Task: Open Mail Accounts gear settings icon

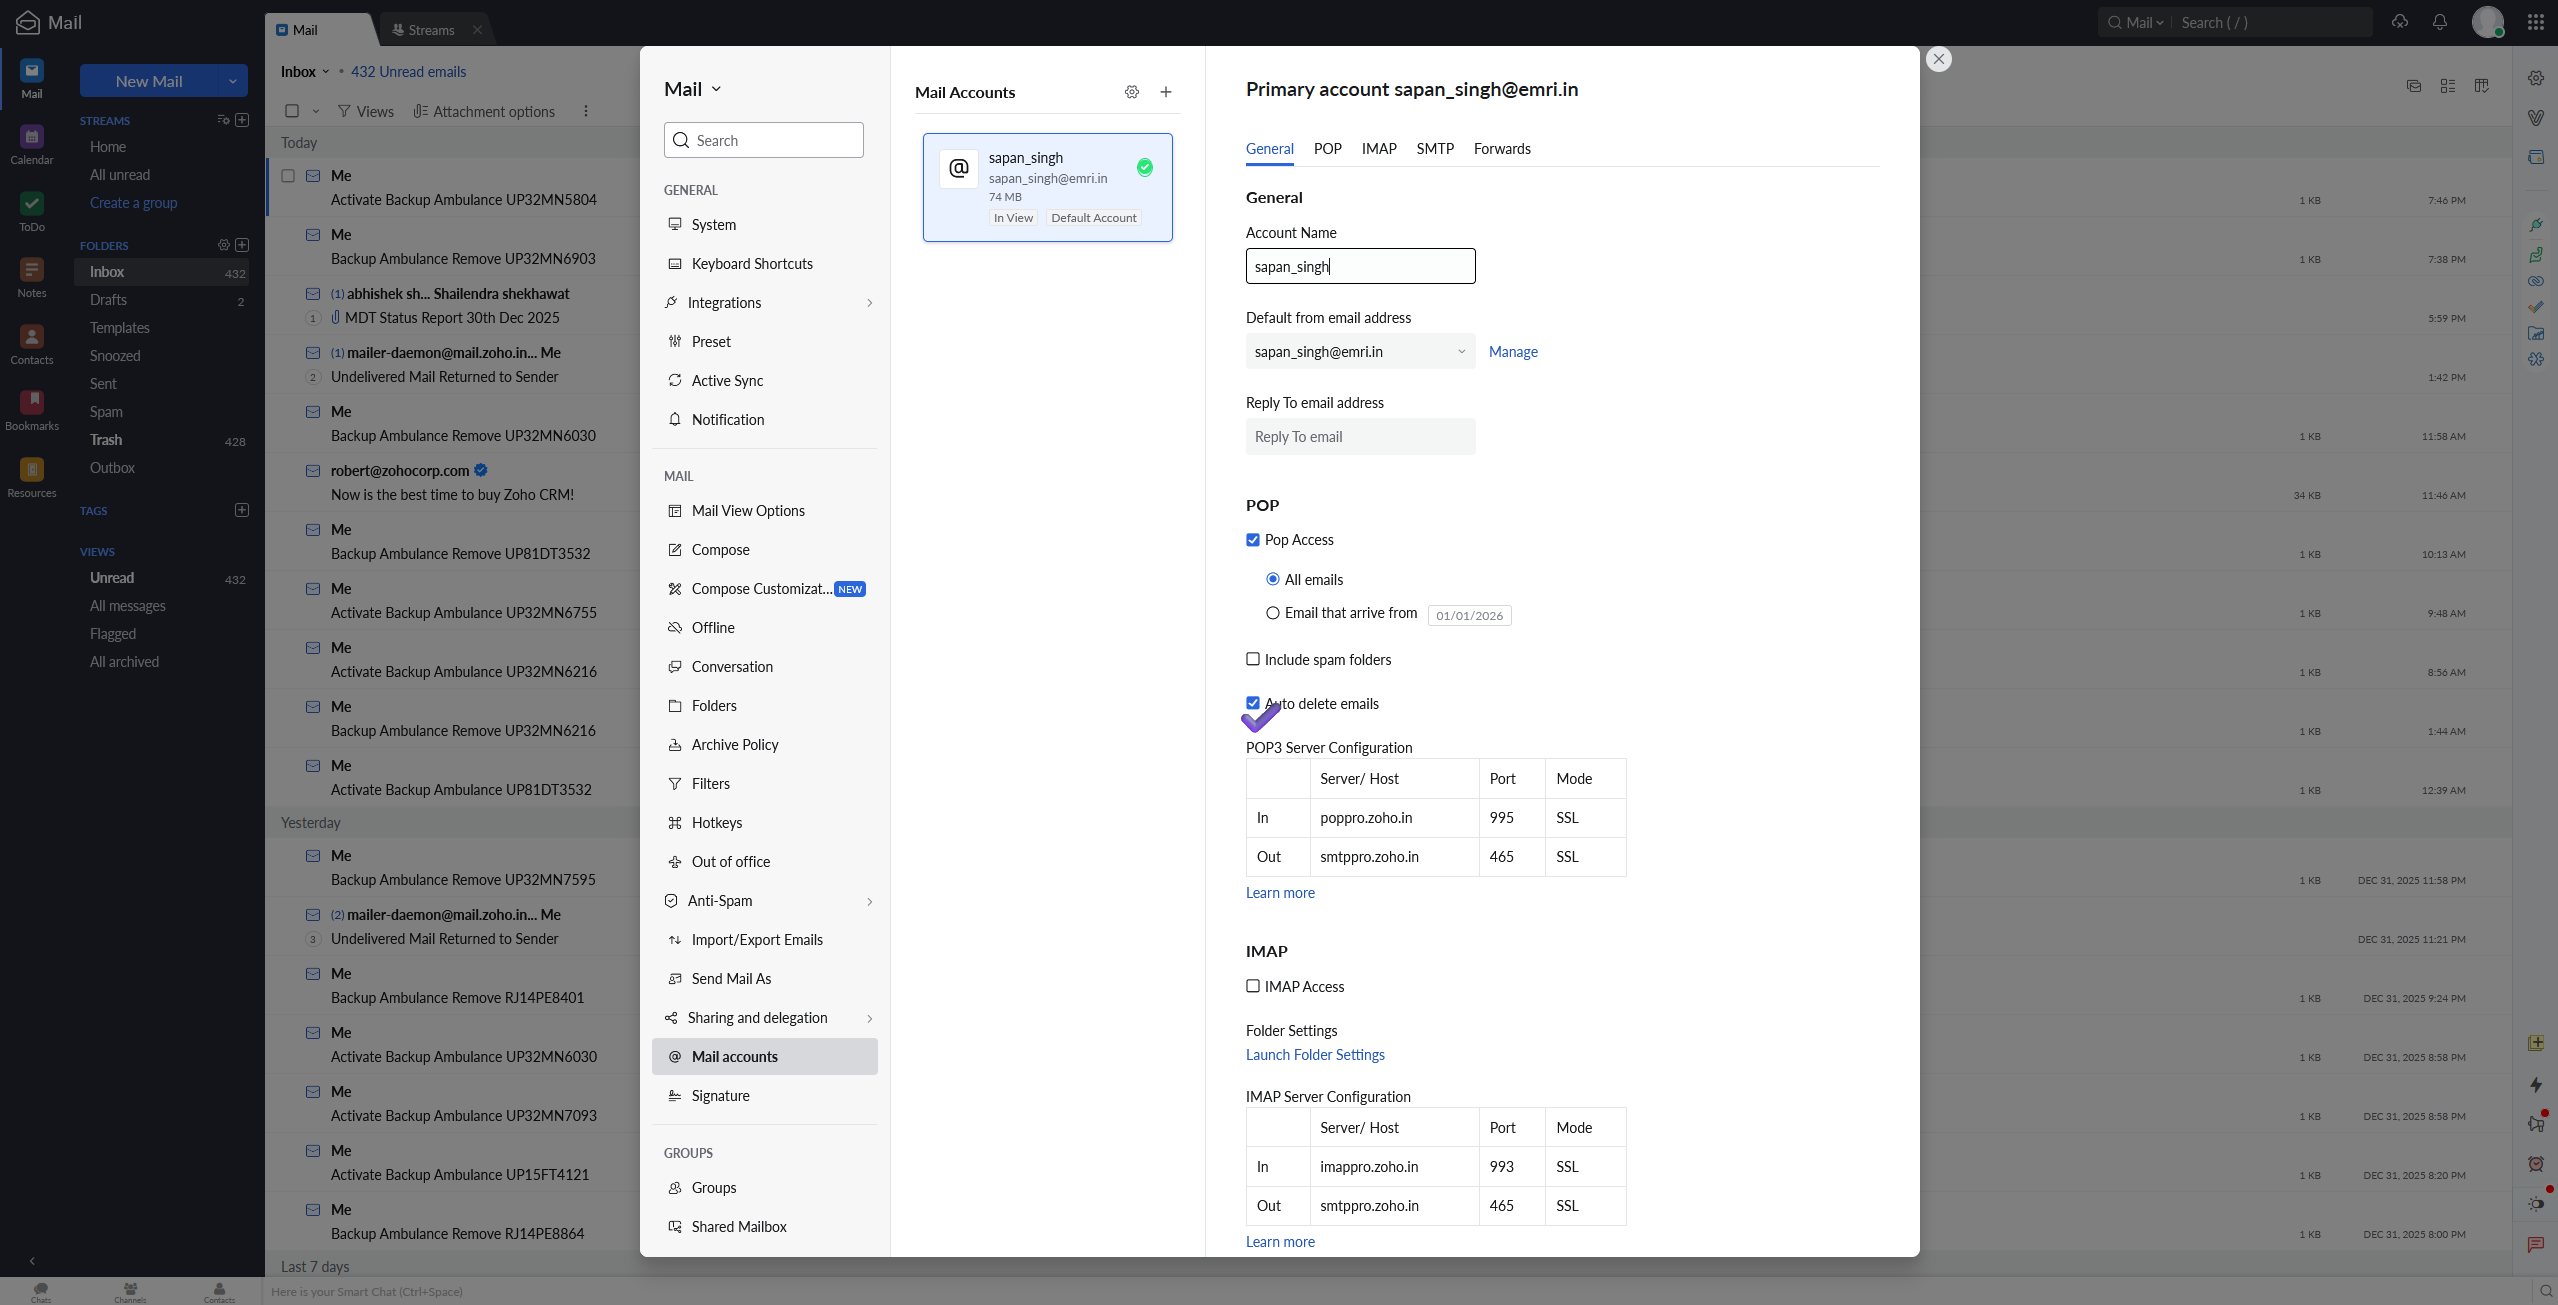Action: [1132, 92]
